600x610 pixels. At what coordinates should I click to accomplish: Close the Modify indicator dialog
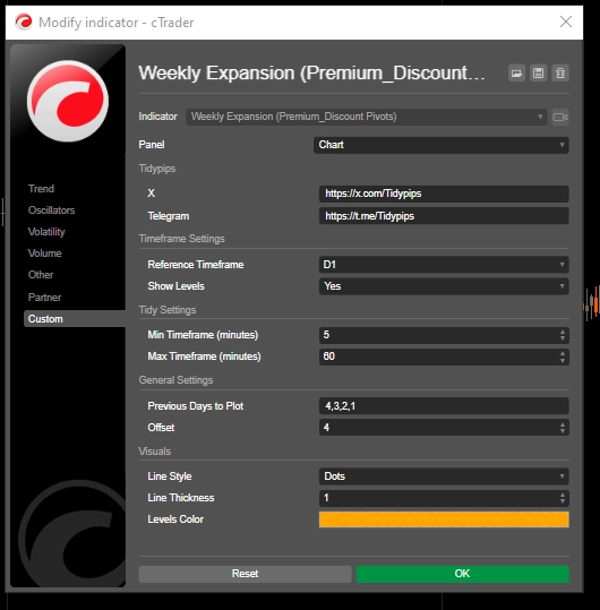[566, 22]
